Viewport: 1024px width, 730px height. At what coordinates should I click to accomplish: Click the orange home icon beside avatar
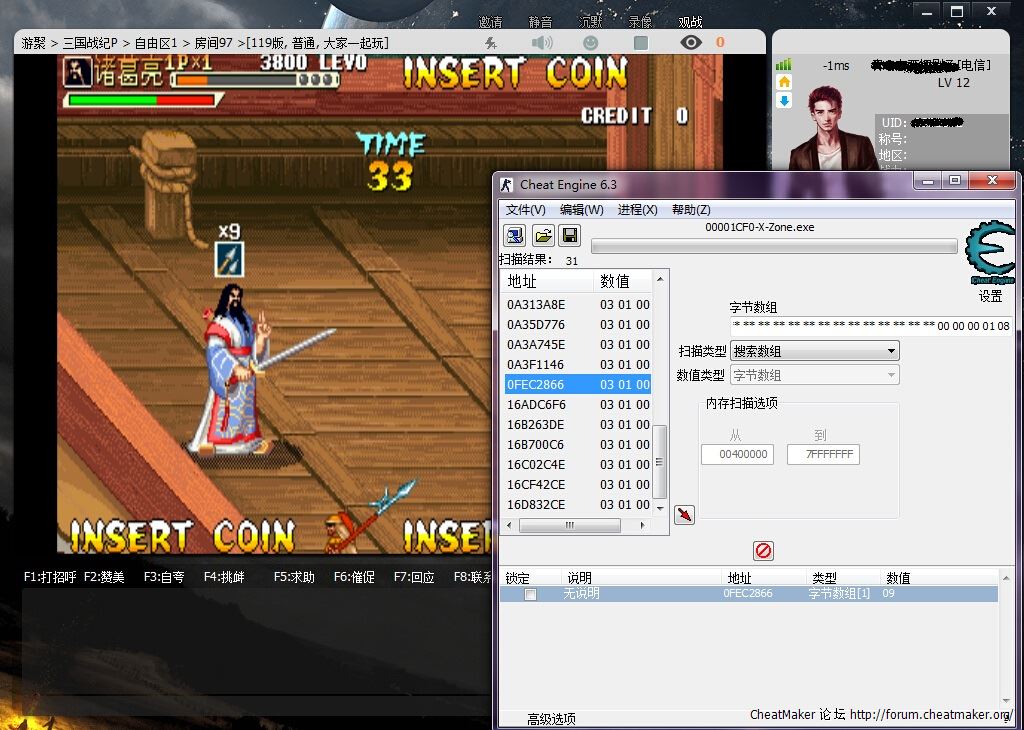[x=784, y=82]
